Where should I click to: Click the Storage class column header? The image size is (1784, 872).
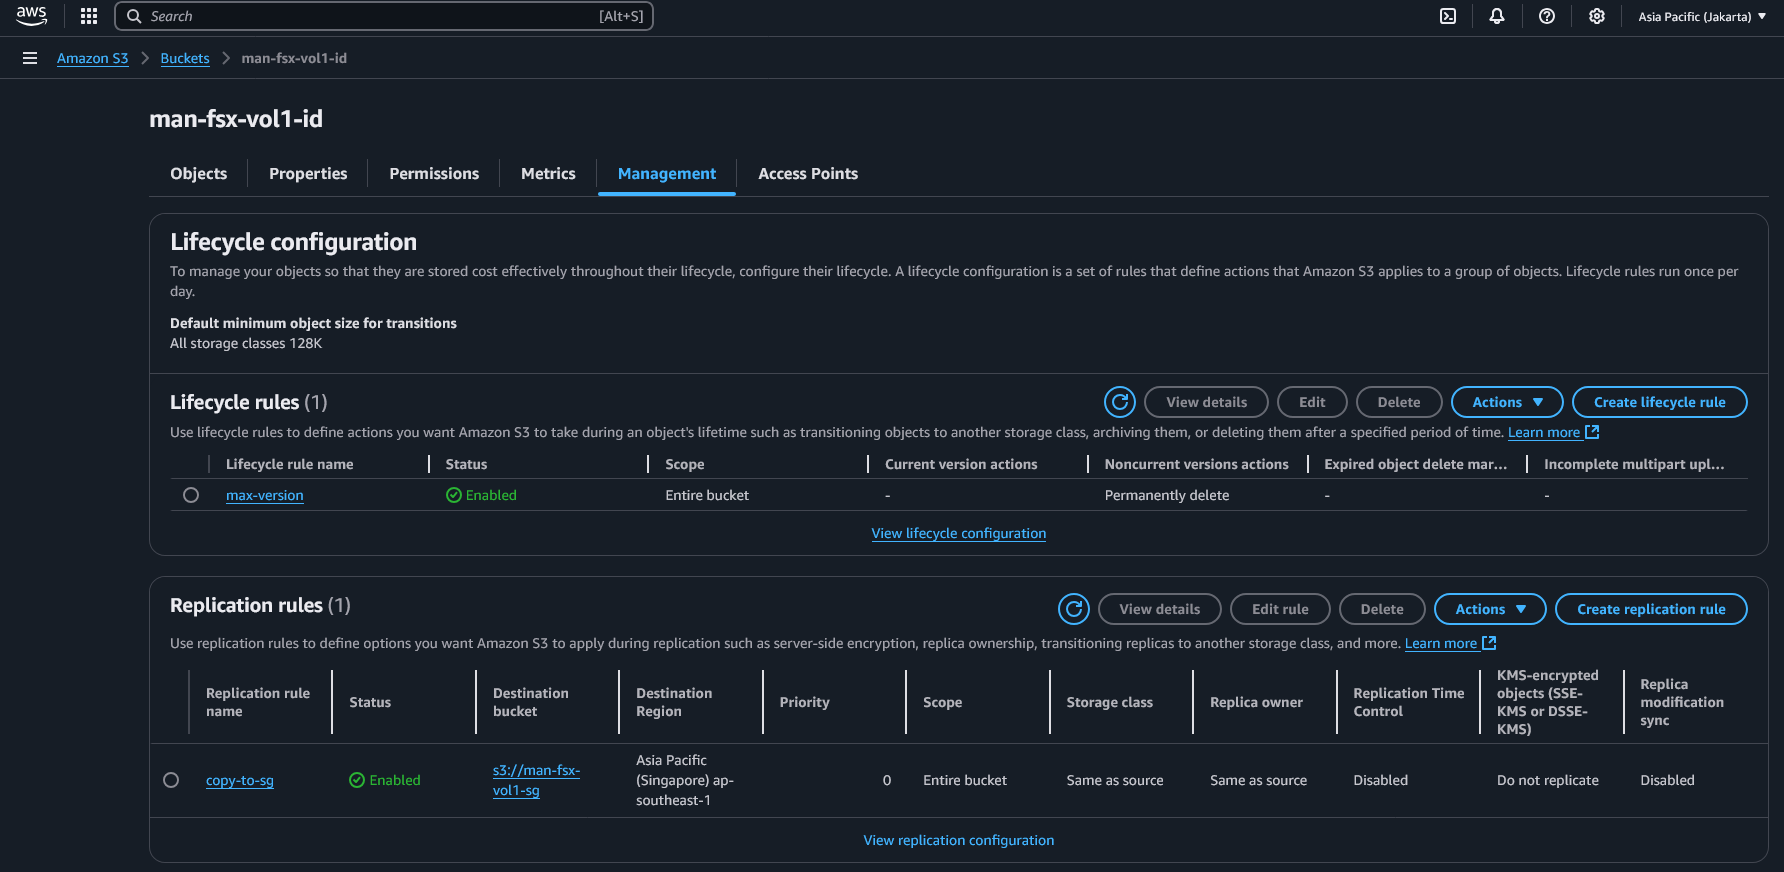coord(1110,702)
